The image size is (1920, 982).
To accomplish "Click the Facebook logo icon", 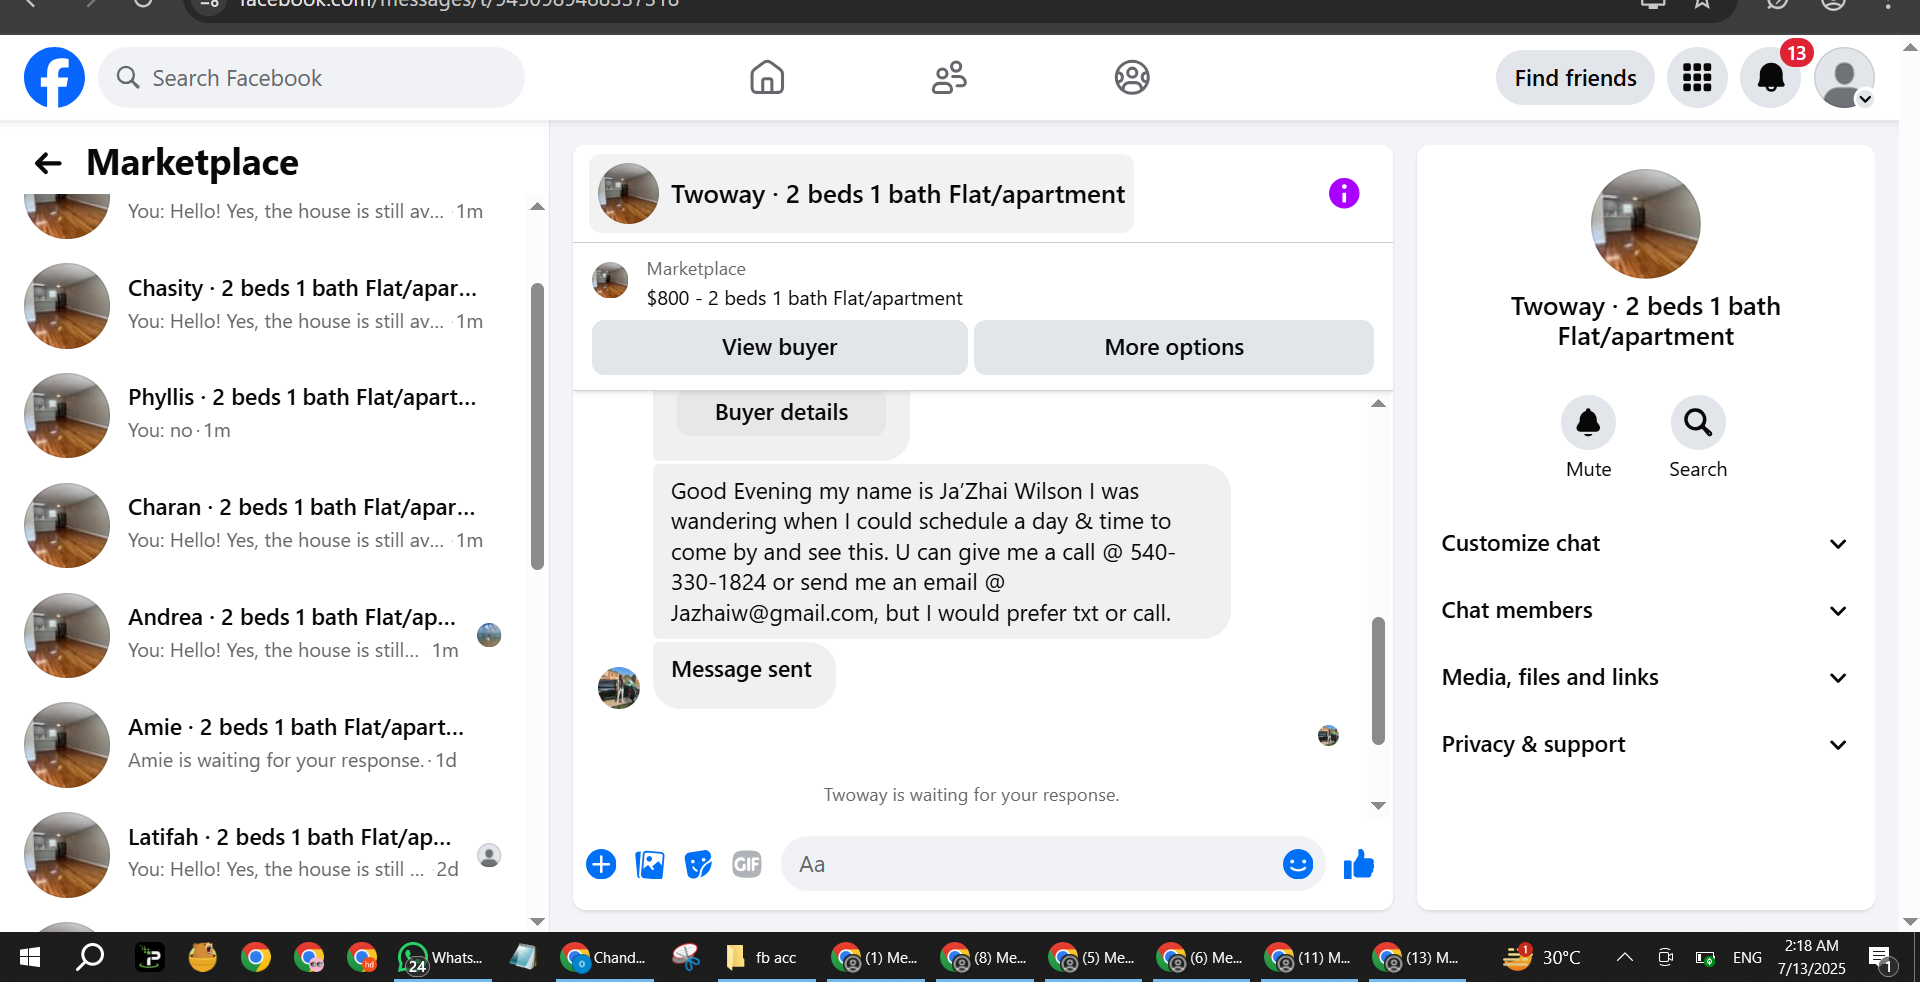I will pos(54,77).
